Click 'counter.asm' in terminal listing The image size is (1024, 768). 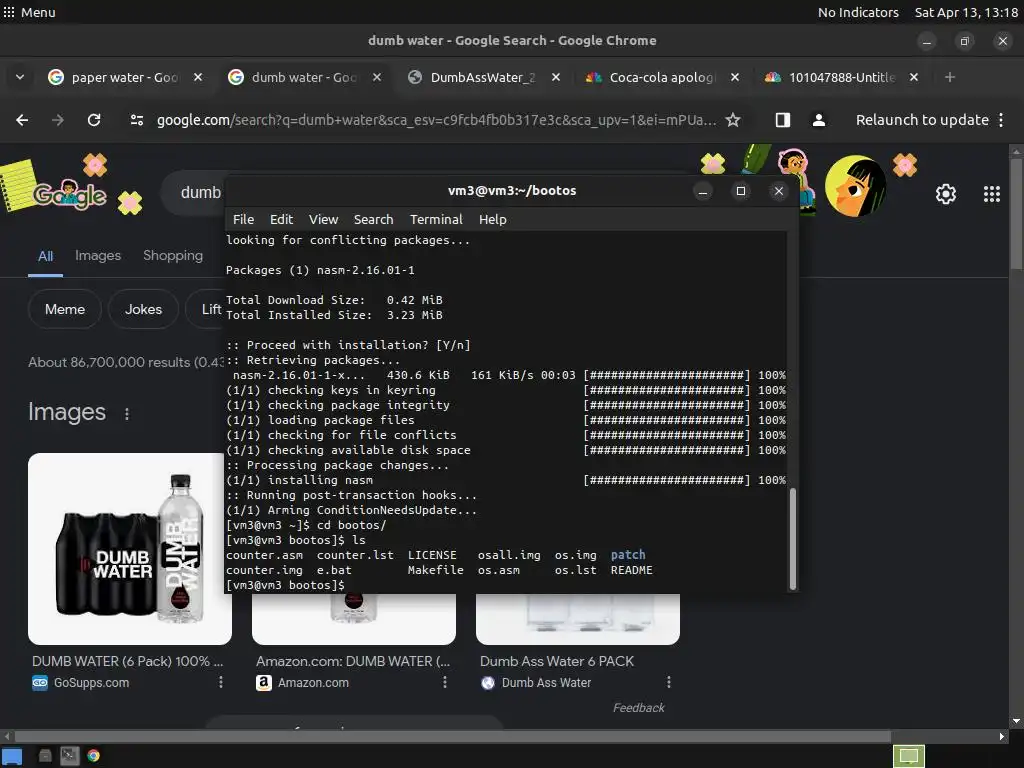pyautogui.click(x=264, y=555)
